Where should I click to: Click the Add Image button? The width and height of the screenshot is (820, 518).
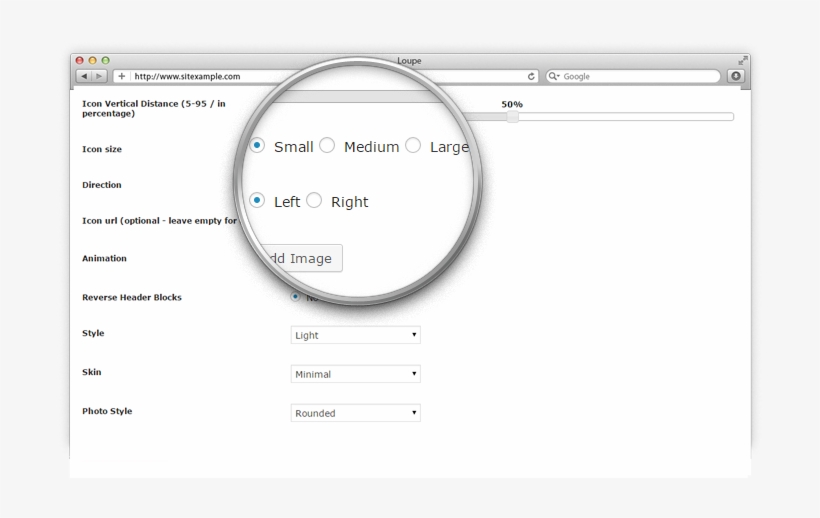[x=299, y=258]
